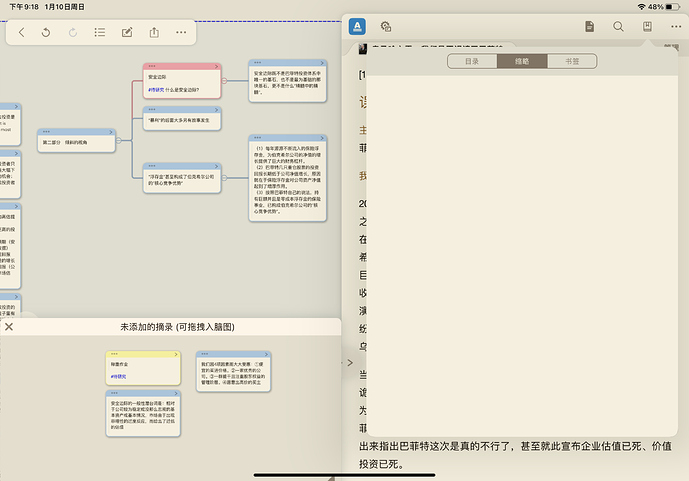
Task: Tap the 未添加的摘录 panel title
Action: [x=177, y=327]
